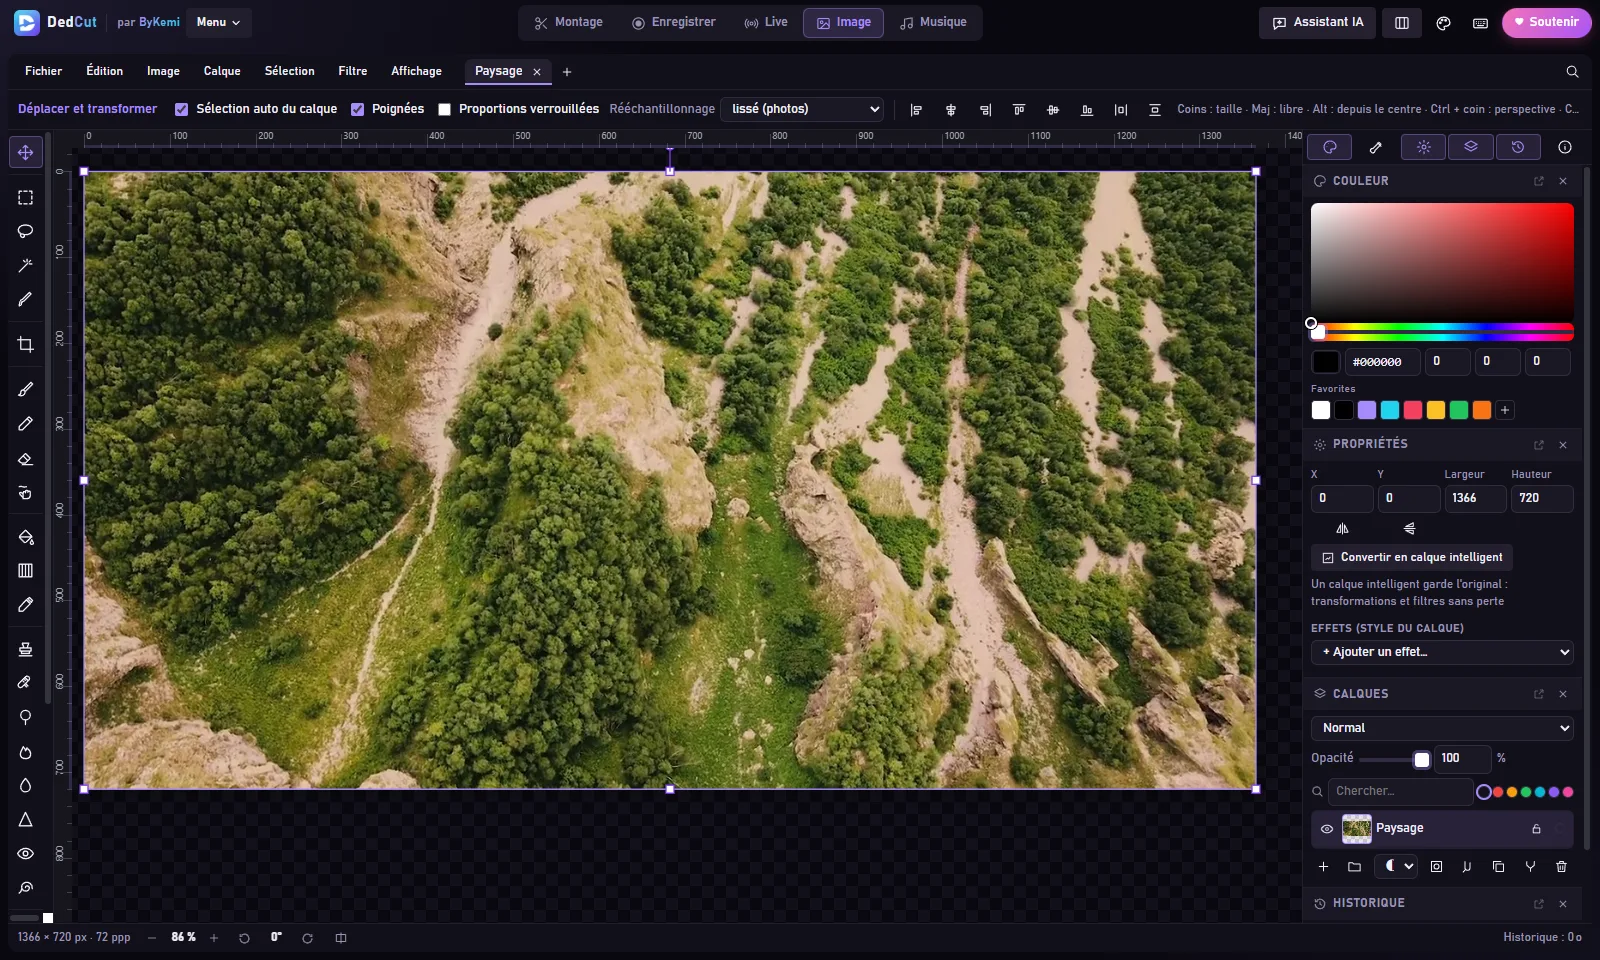Open the Rééchantillonnage lissé (photos) dropdown

pyautogui.click(x=803, y=109)
